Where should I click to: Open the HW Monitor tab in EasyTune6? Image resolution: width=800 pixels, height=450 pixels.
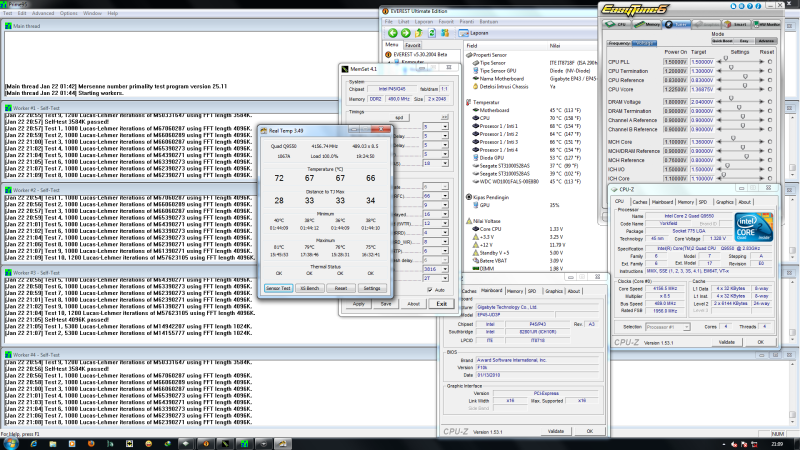coord(766,24)
